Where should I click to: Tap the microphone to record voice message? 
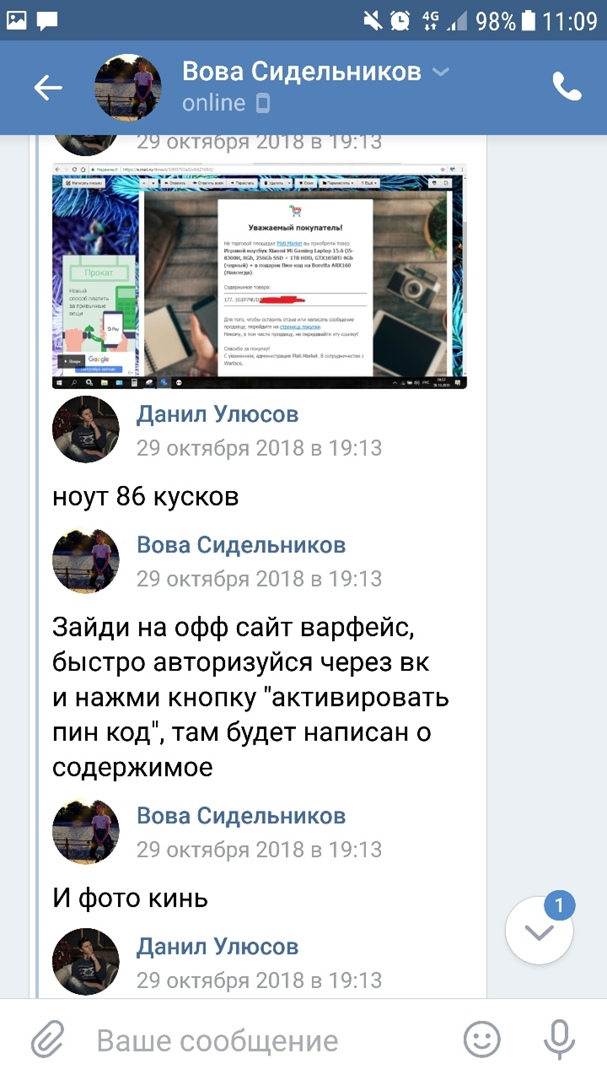(558, 1039)
